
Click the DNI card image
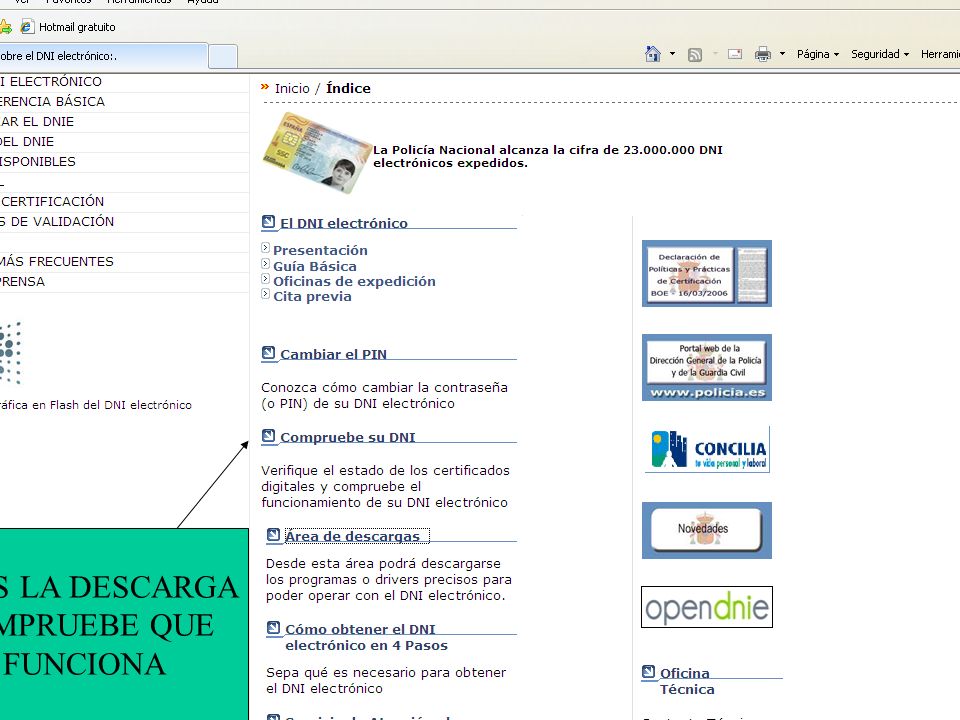pos(317,153)
